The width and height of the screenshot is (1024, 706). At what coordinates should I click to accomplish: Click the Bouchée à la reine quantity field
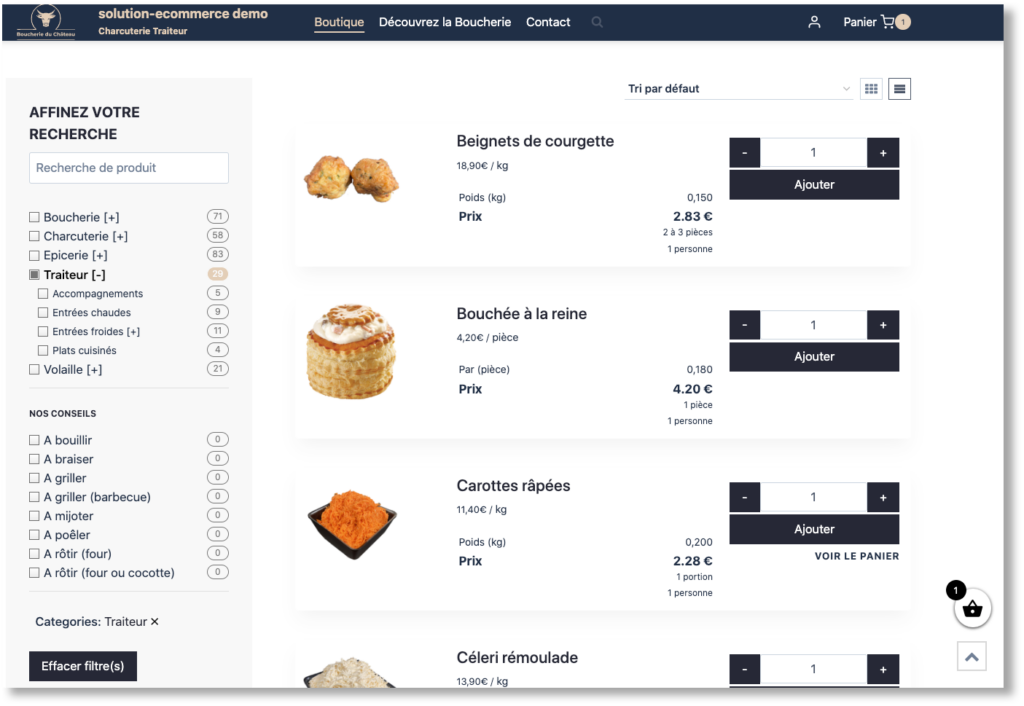point(814,325)
